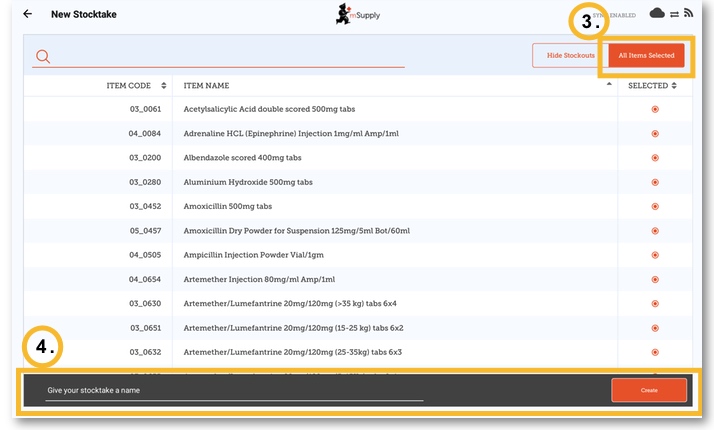Click the wifi signal status icon
The image size is (714, 430).
tap(689, 13)
